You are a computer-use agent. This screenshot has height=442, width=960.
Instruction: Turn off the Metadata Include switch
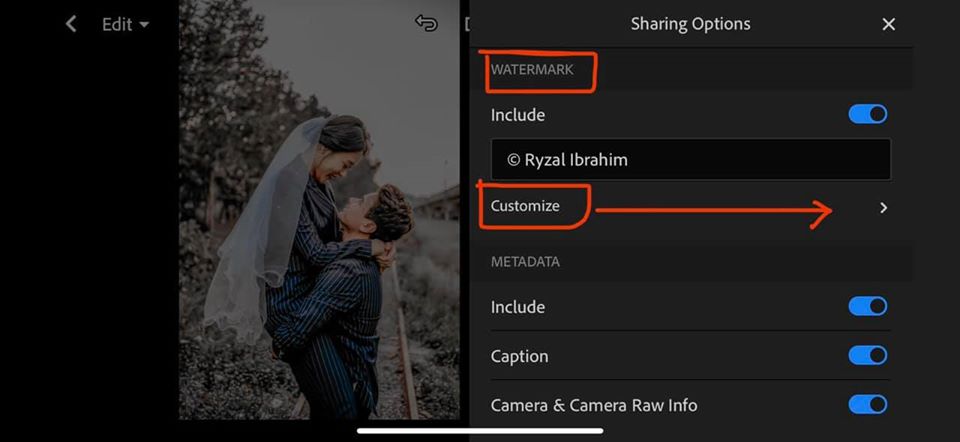tap(867, 306)
